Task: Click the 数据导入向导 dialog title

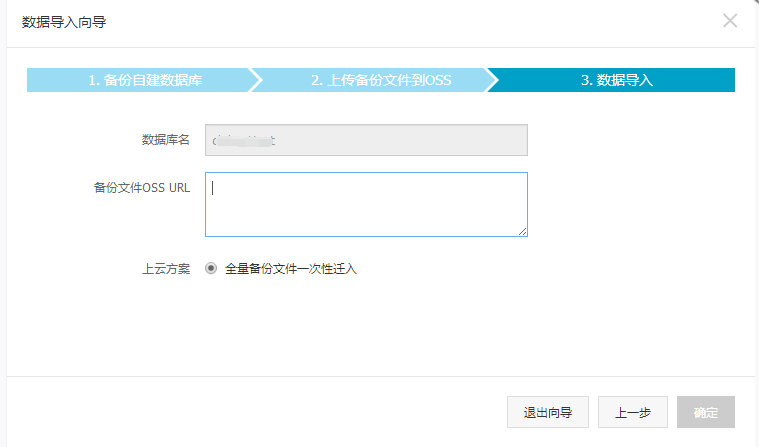Action: [64, 22]
